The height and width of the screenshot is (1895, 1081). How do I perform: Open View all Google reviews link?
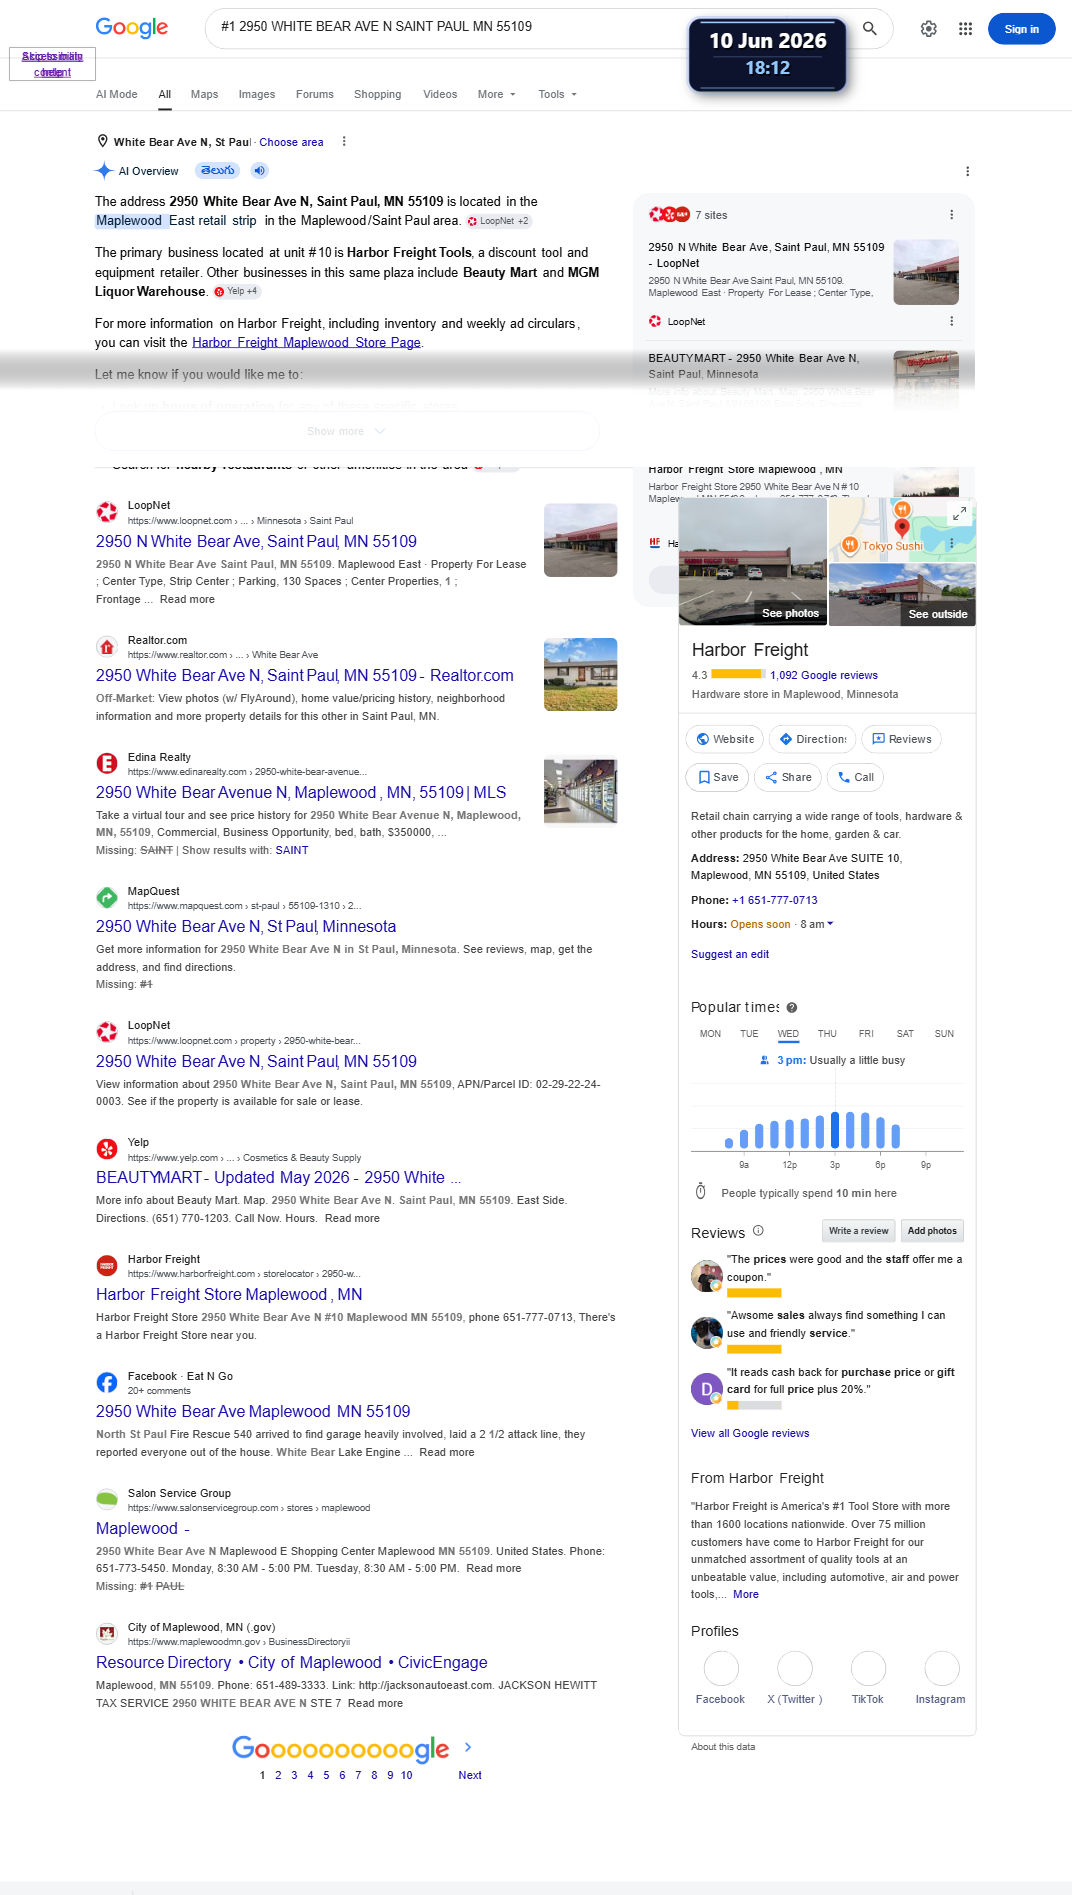pyautogui.click(x=750, y=1433)
